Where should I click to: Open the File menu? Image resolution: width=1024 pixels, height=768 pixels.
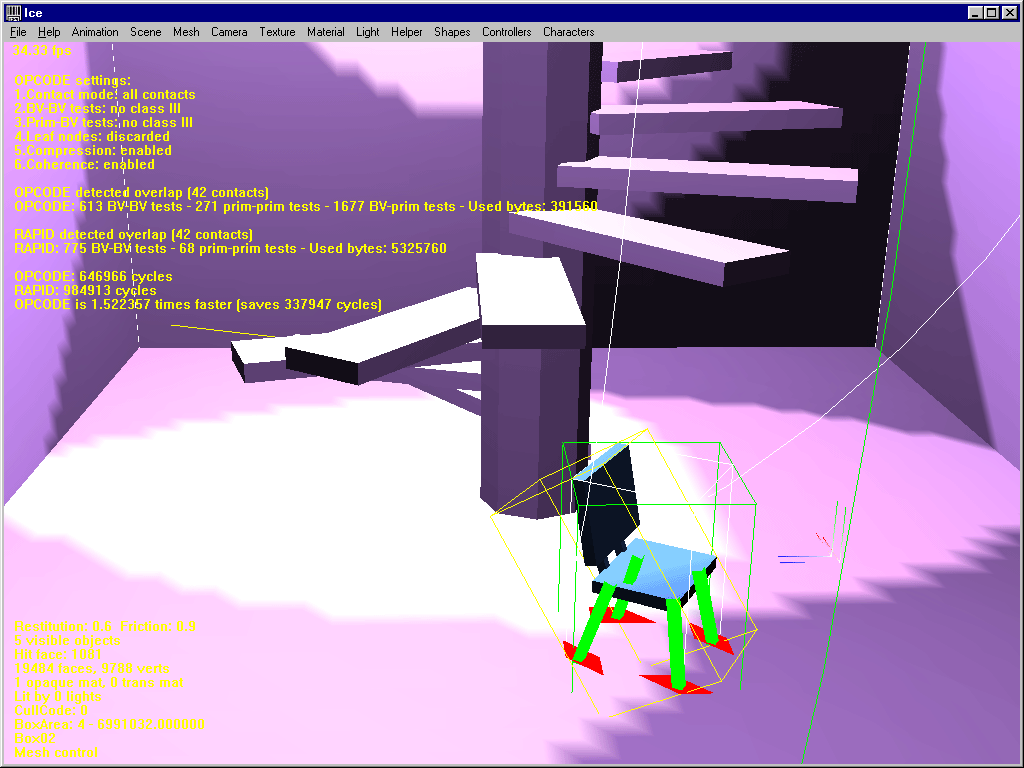coord(18,32)
